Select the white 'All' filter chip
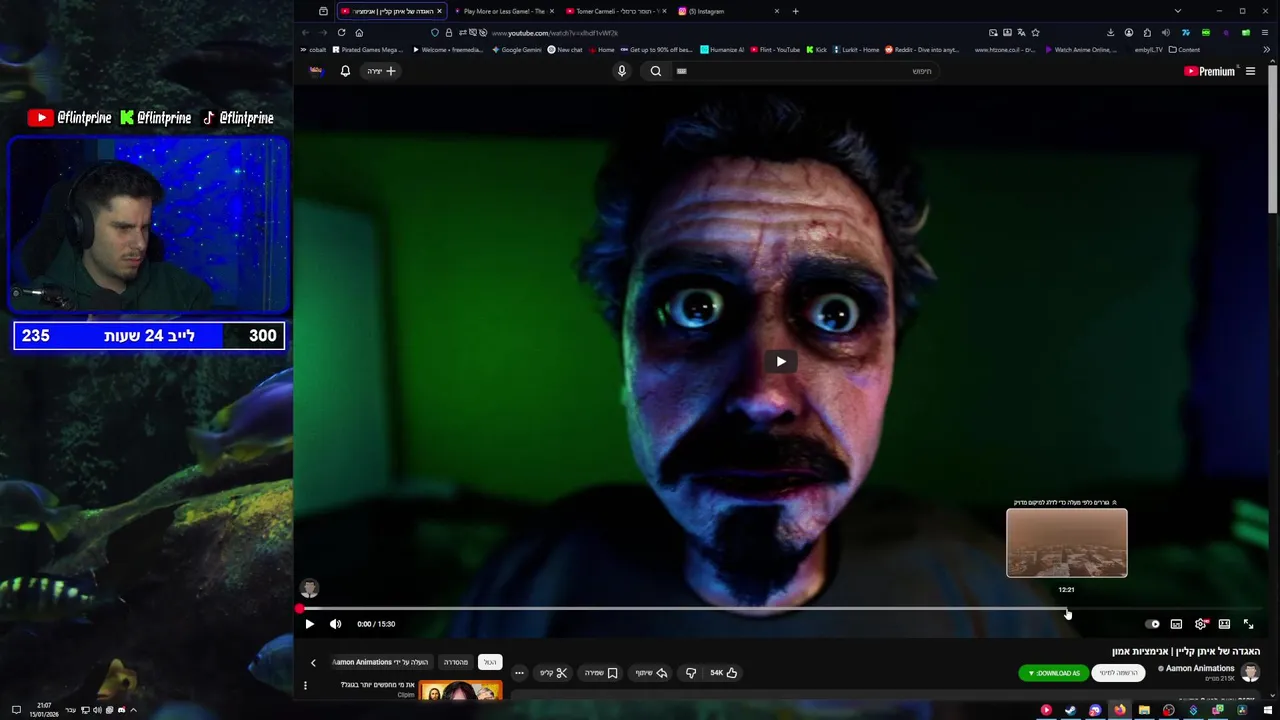Image resolution: width=1280 pixels, height=720 pixels. tap(490, 662)
